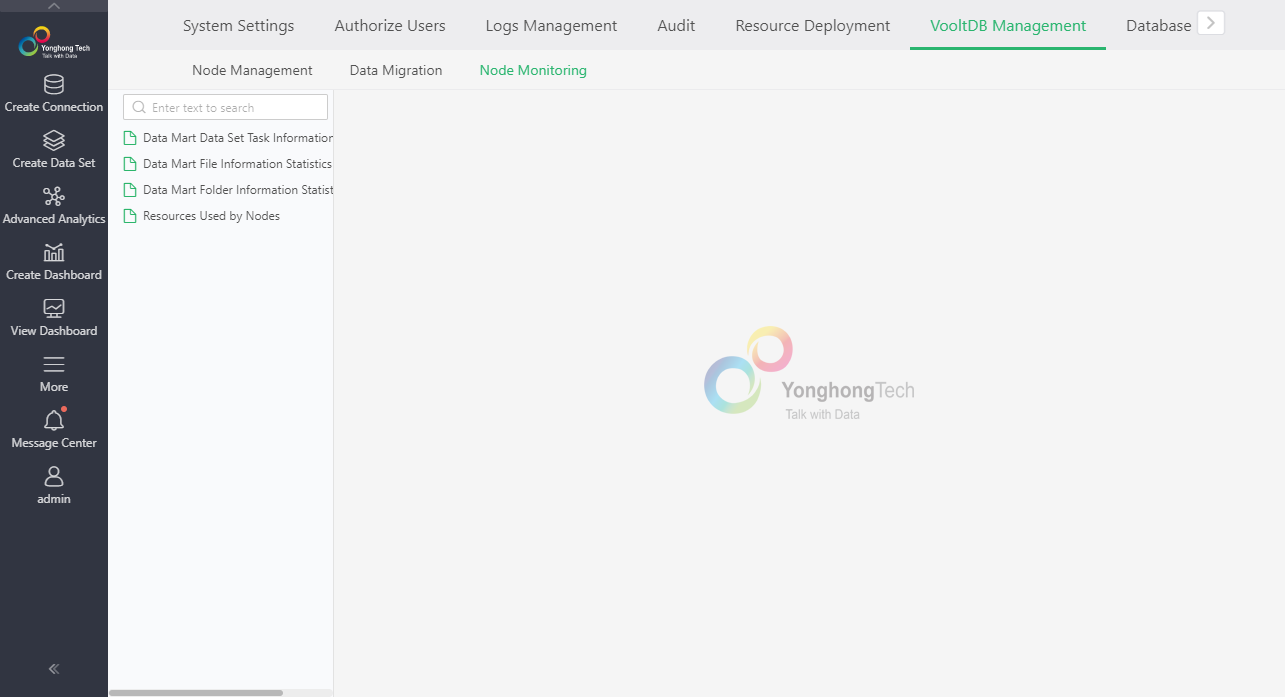
Task: Open the More menu icon
Action: pos(54,365)
